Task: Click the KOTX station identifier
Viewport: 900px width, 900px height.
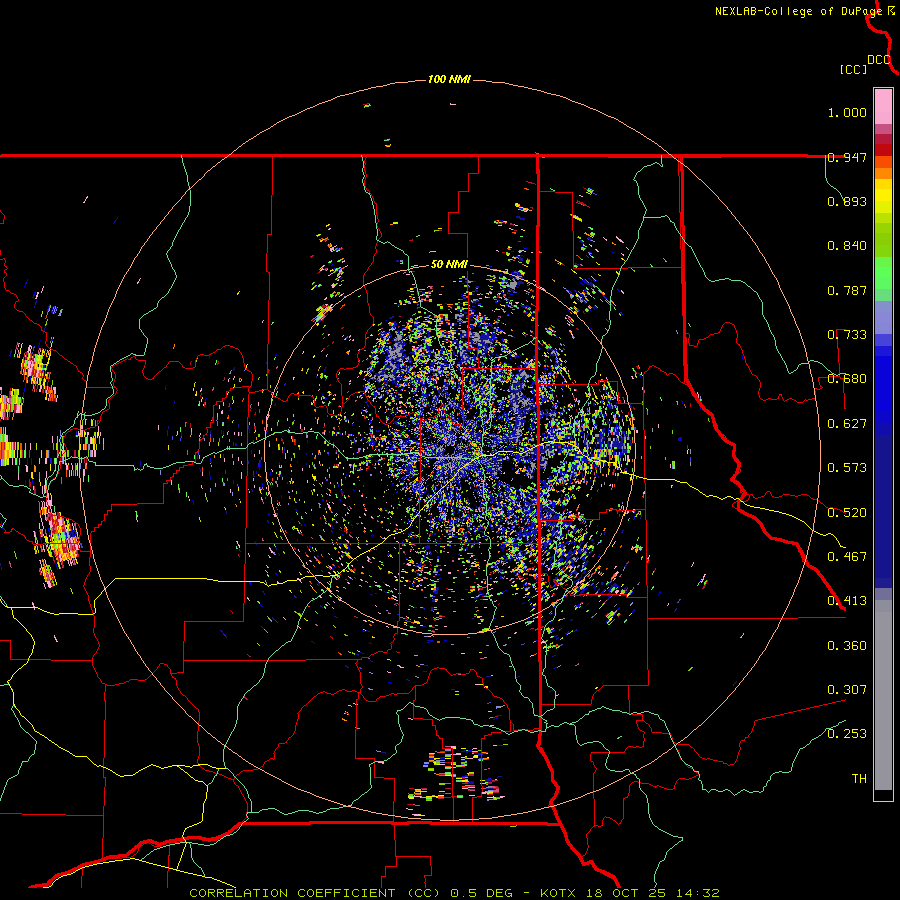Action: [x=559, y=893]
